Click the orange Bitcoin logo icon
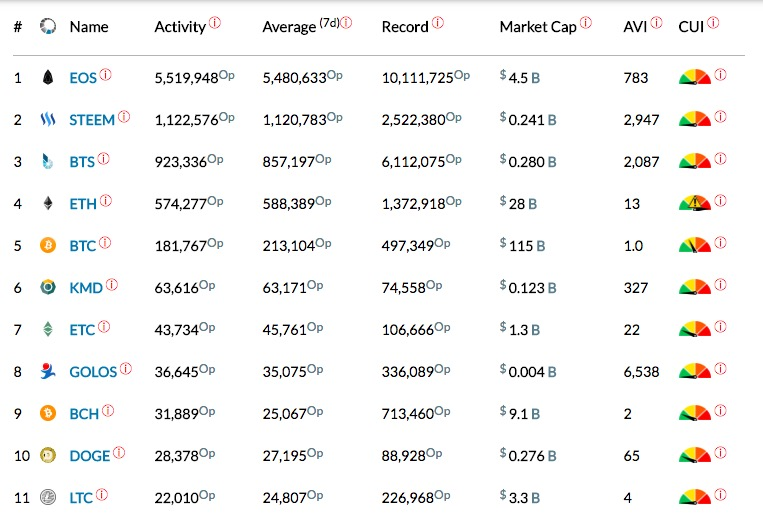 point(47,245)
